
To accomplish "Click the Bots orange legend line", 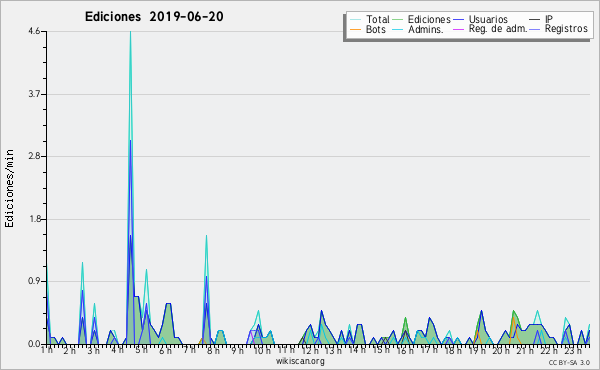I will tap(355, 29).
